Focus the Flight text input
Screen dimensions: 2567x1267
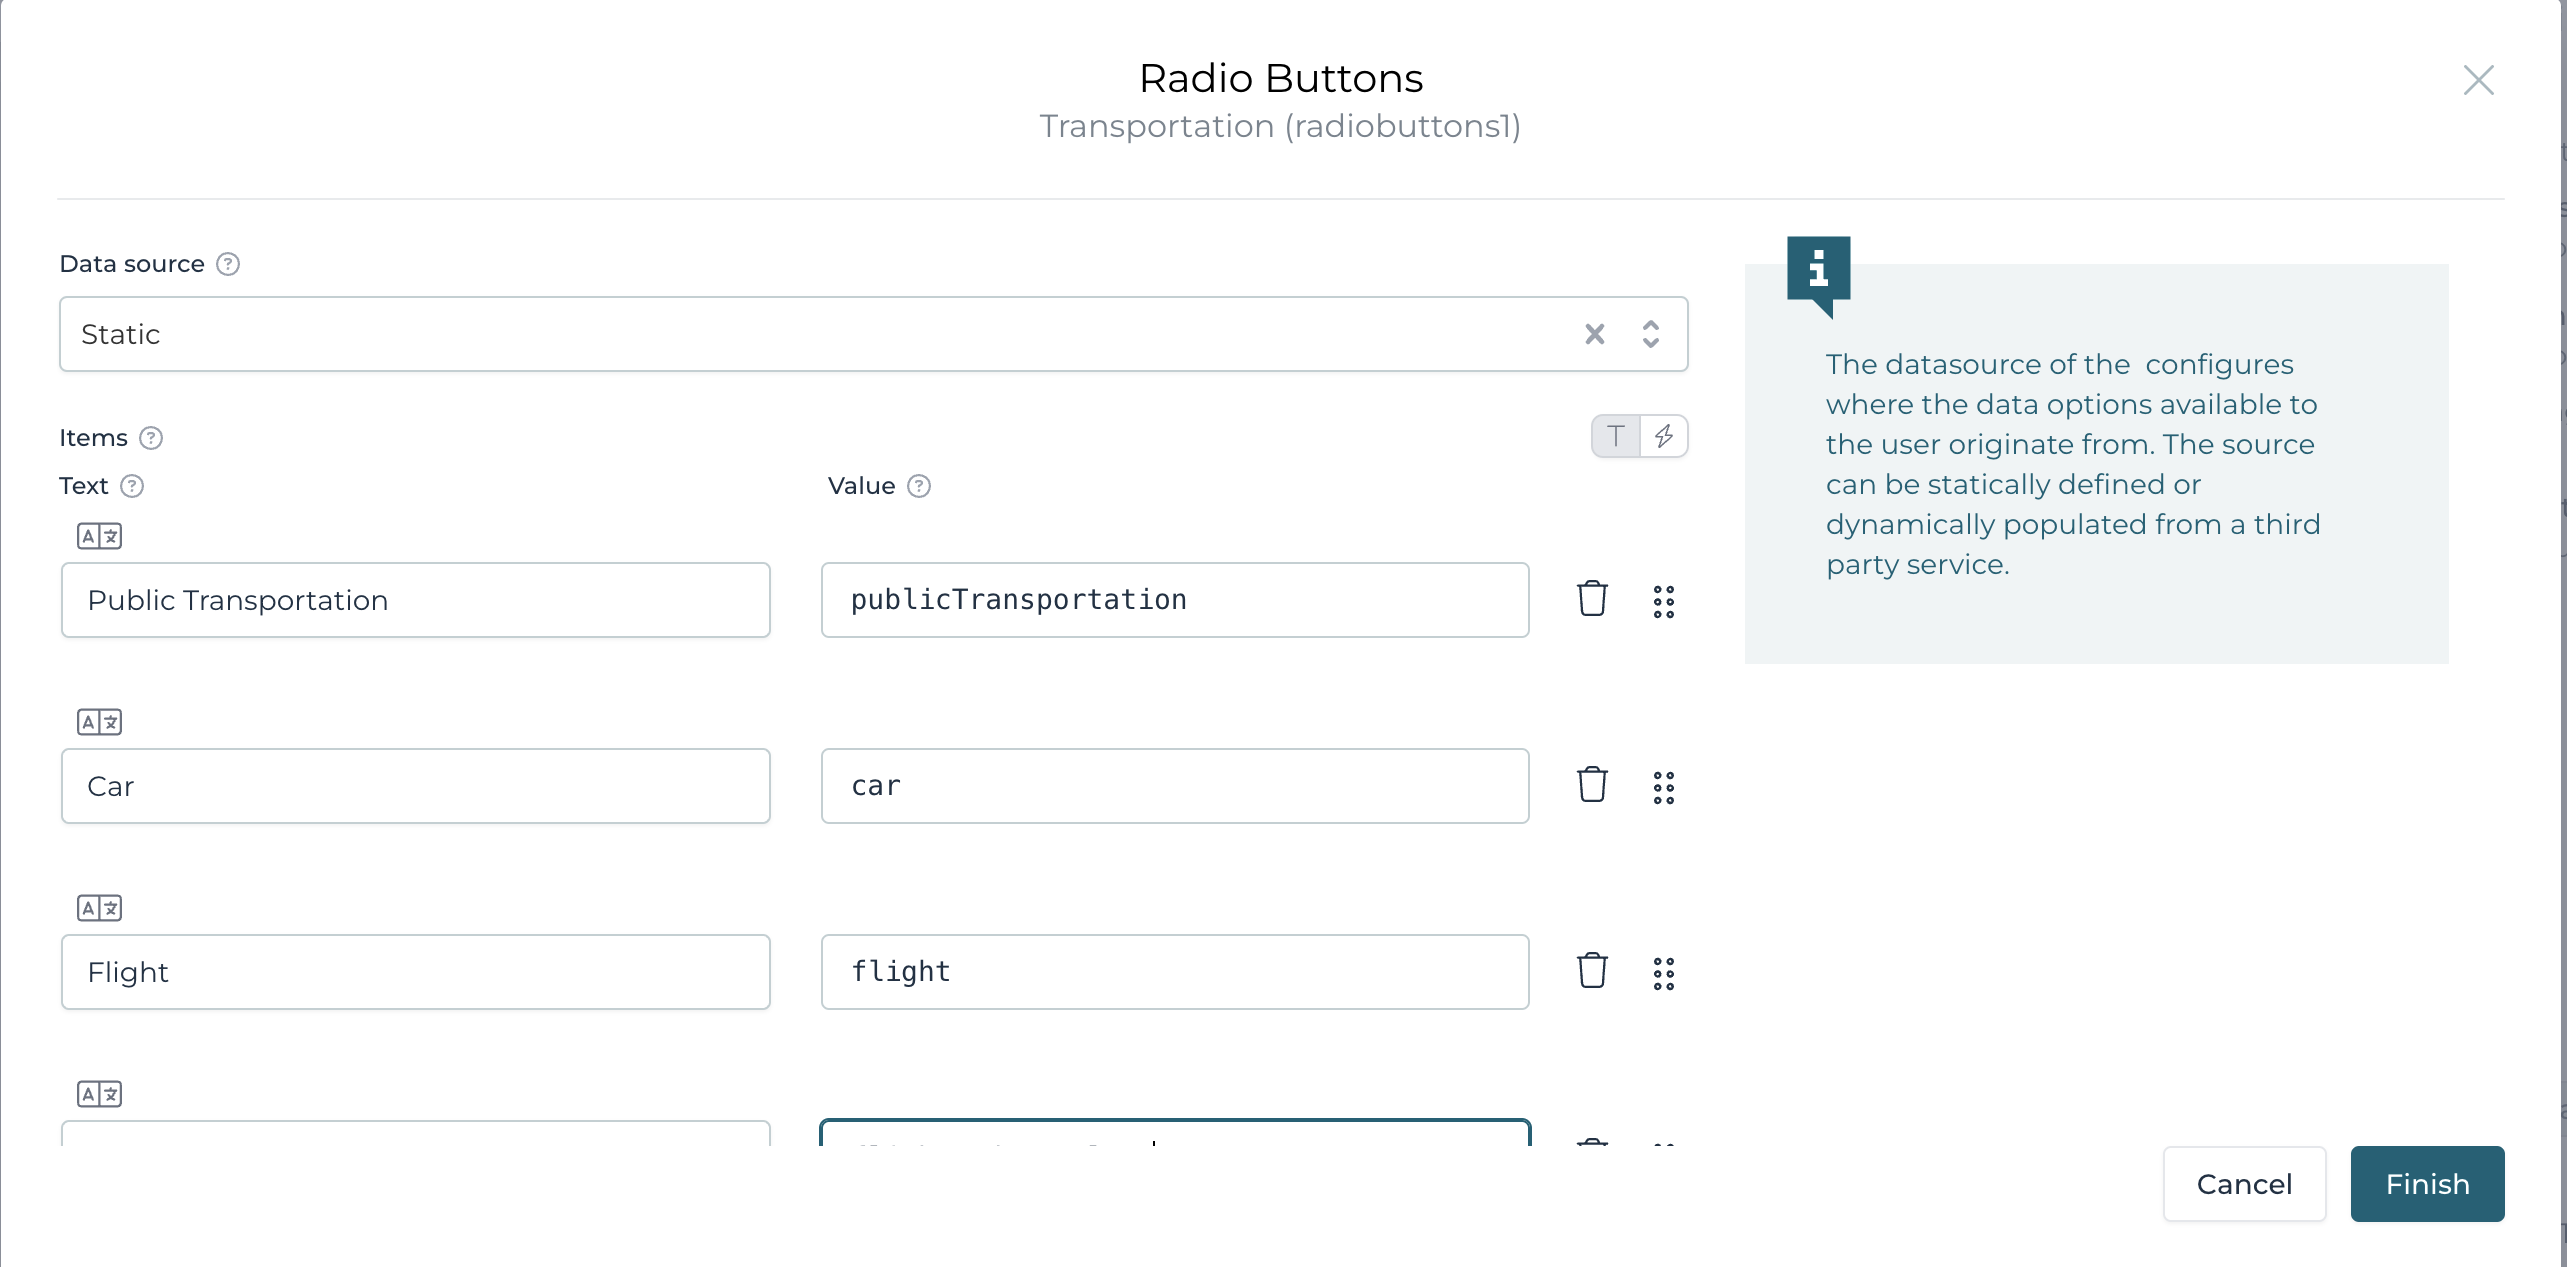pyautogui.click(x=415, y=972)
